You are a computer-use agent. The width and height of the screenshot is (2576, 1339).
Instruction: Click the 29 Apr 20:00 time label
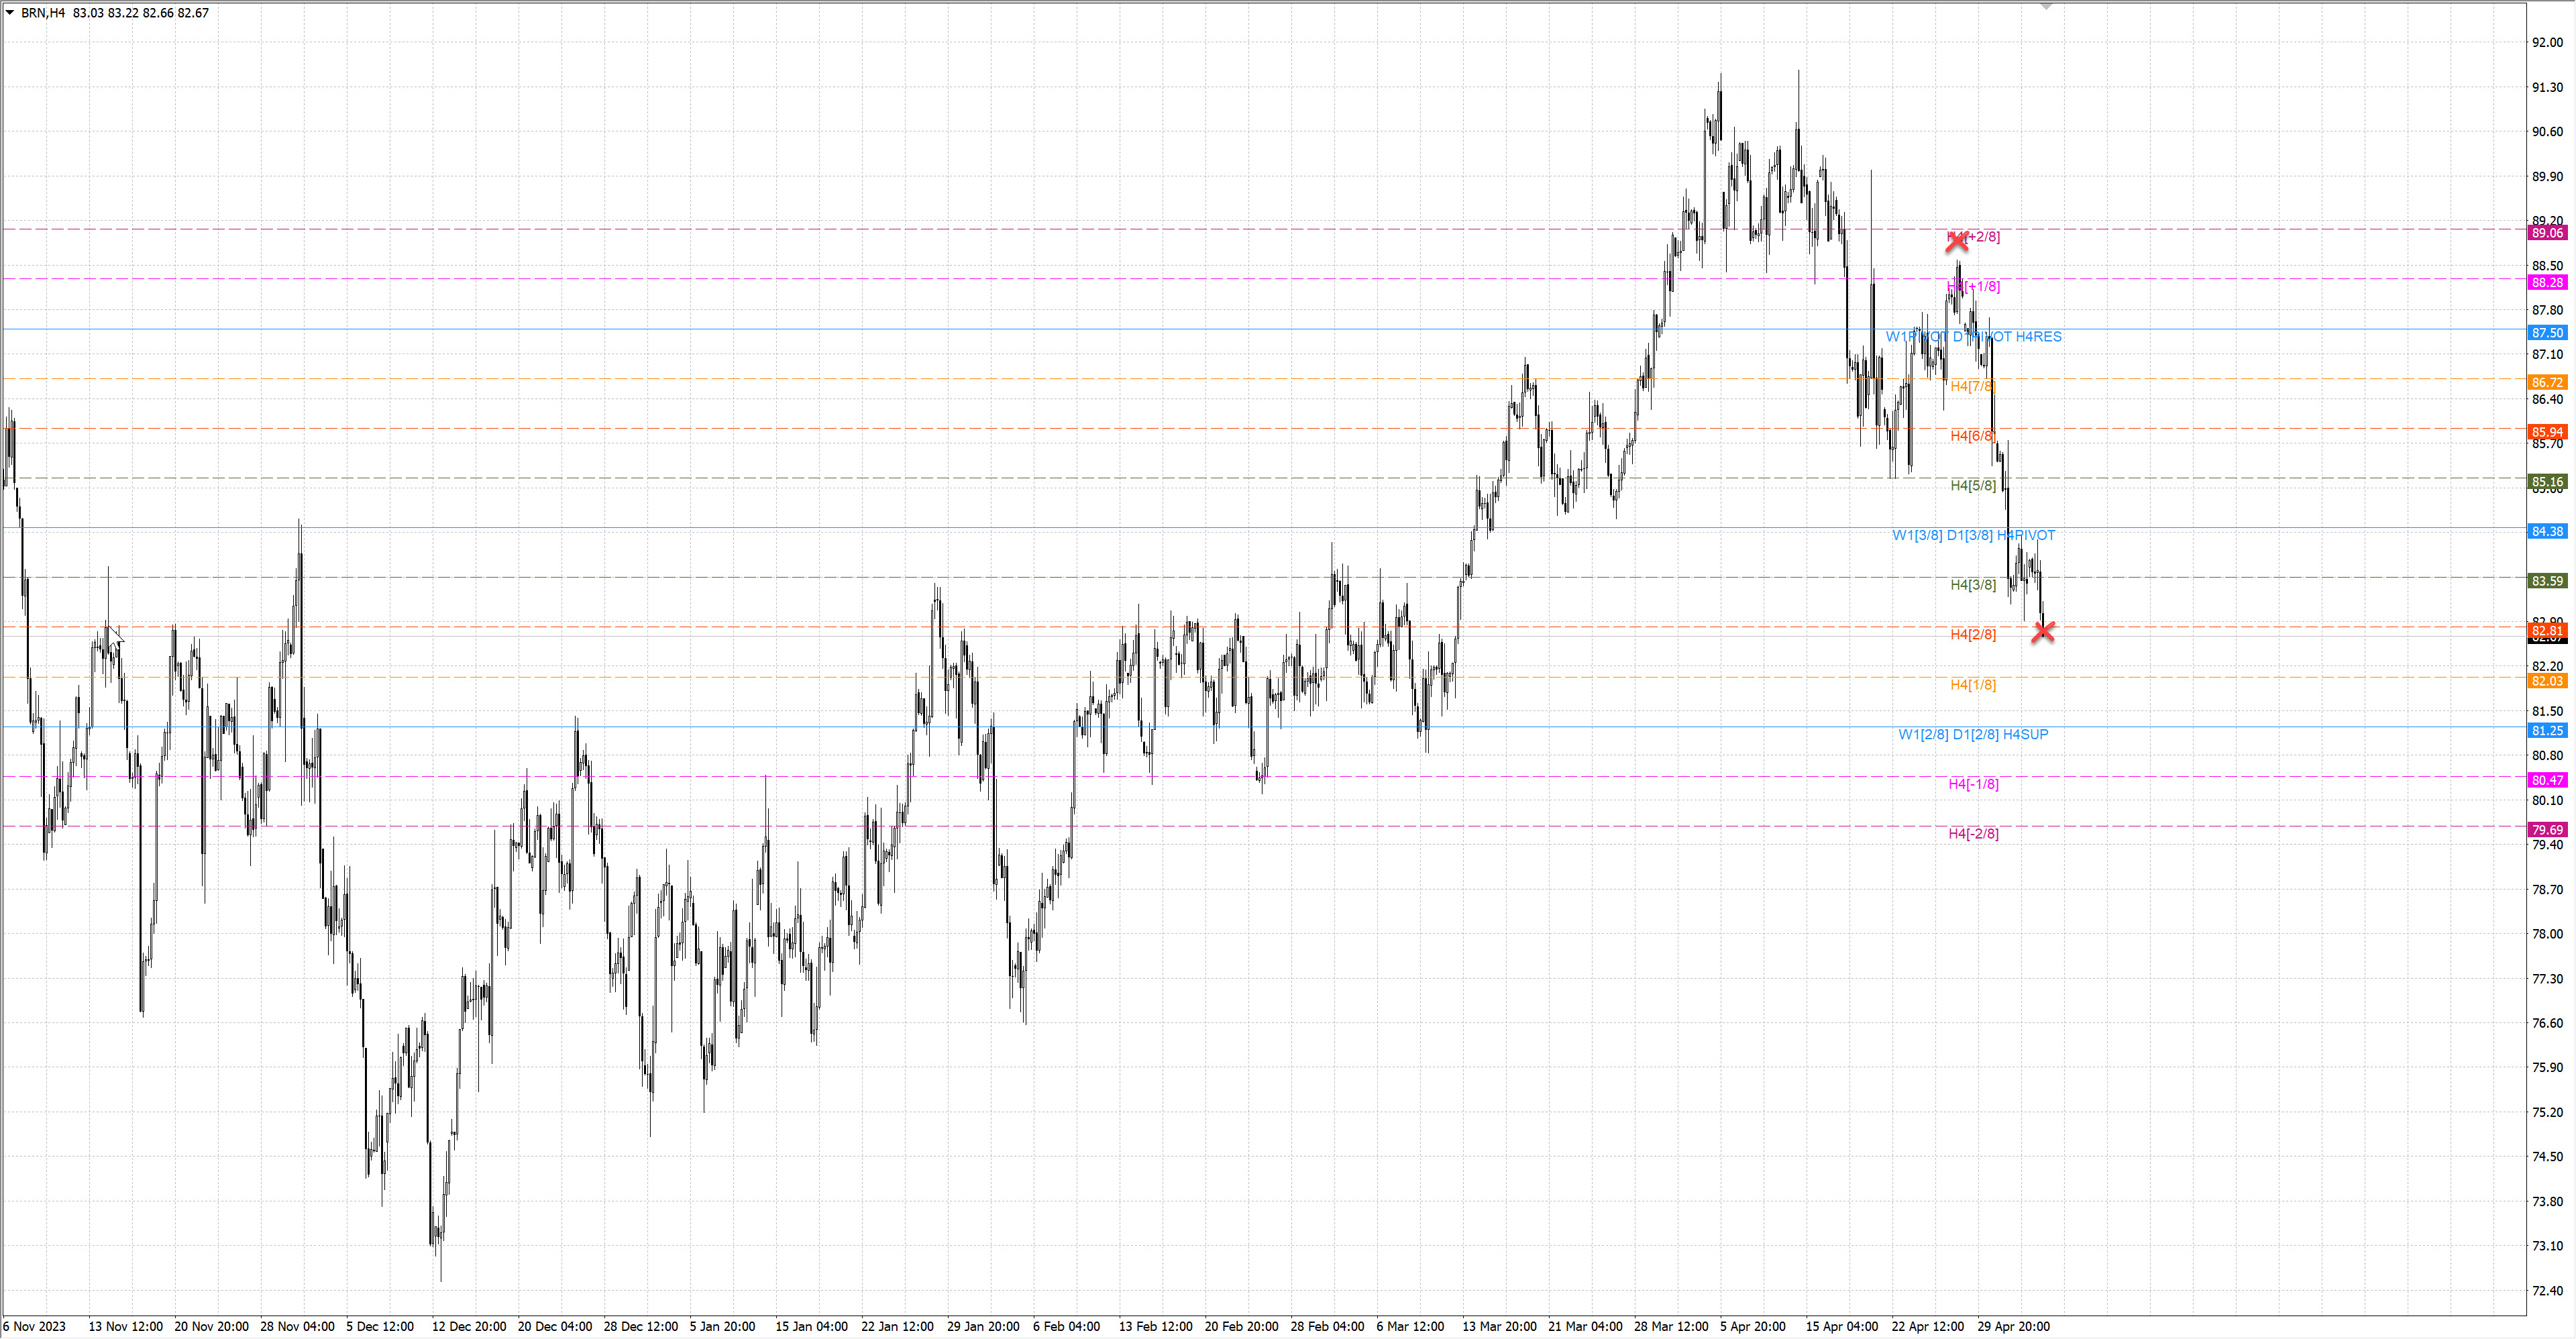[x=2013, y=1326]
